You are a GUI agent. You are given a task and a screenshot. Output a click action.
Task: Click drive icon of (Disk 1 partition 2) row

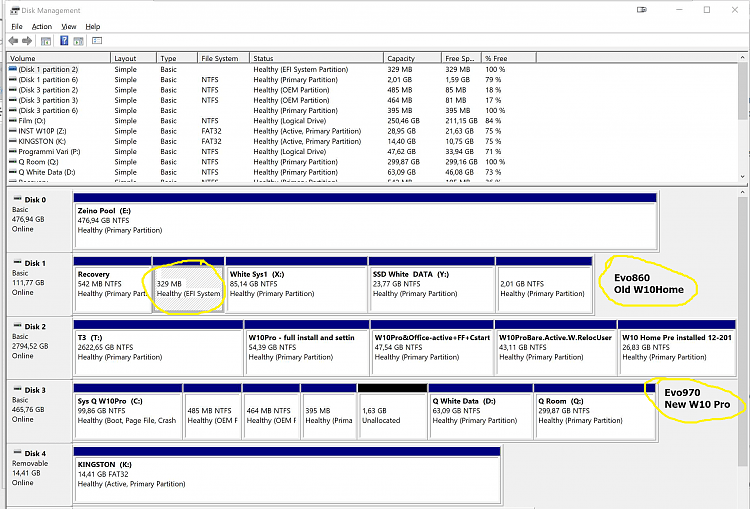13,69
